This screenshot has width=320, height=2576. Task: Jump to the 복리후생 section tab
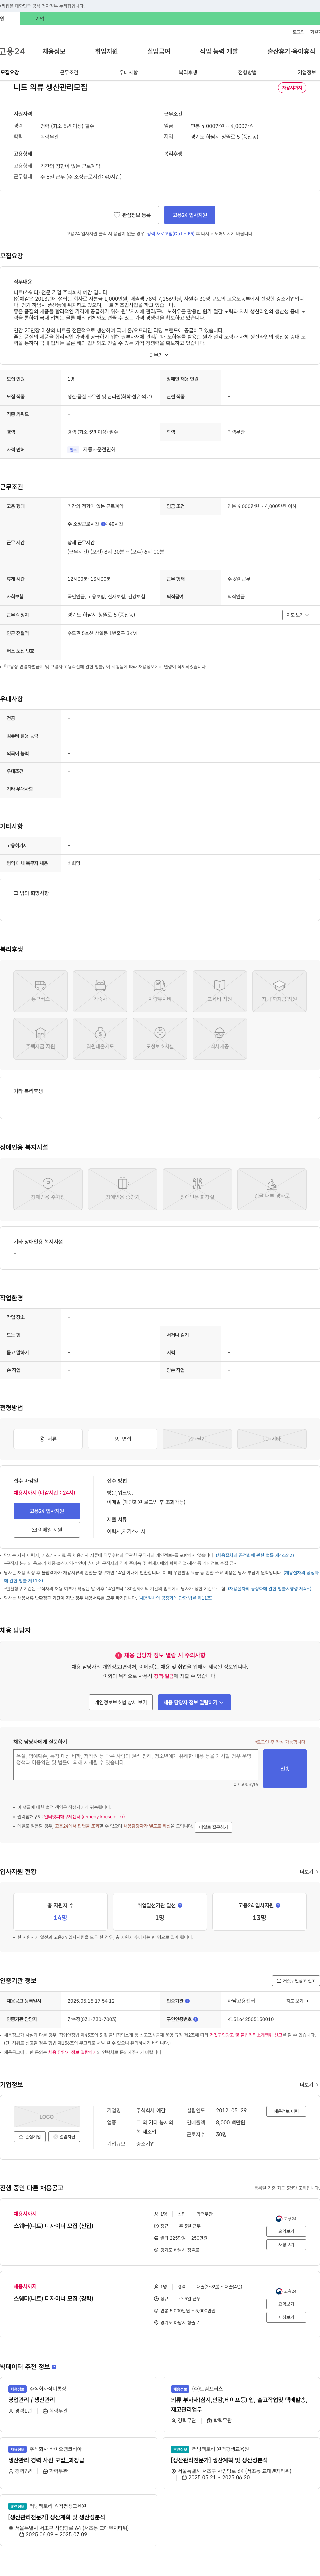point(188,72)
